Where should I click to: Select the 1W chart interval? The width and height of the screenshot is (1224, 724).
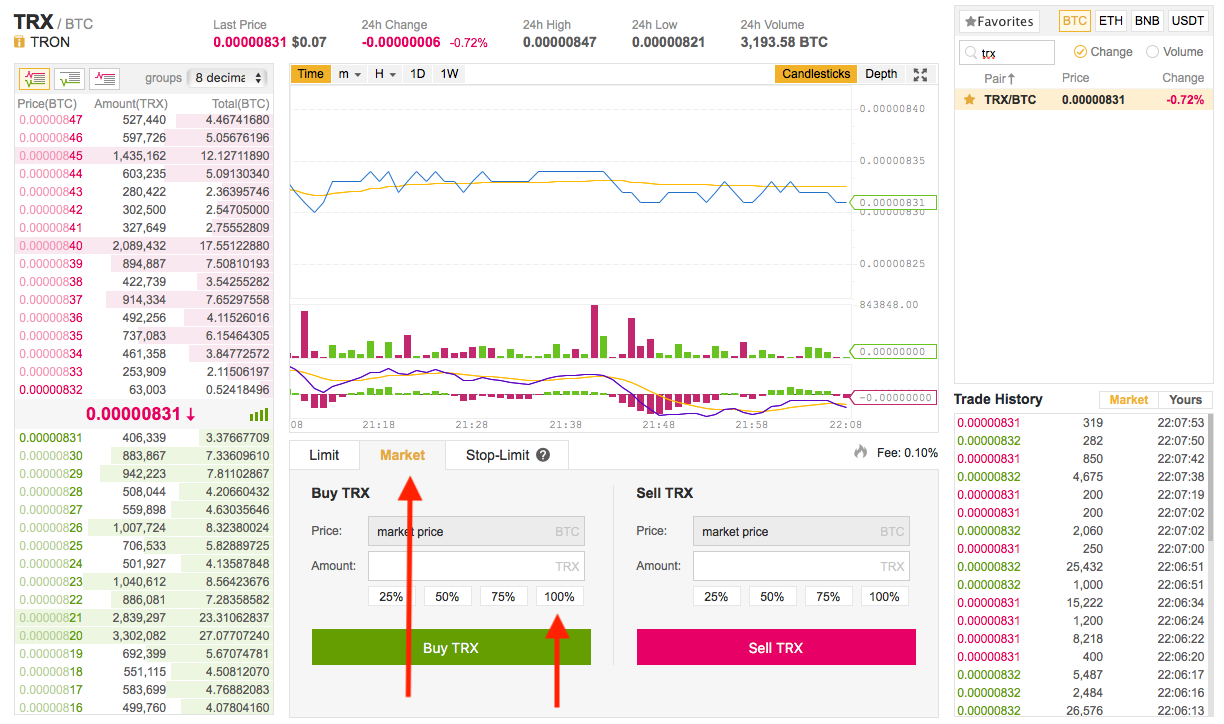(x=450, y=74)
